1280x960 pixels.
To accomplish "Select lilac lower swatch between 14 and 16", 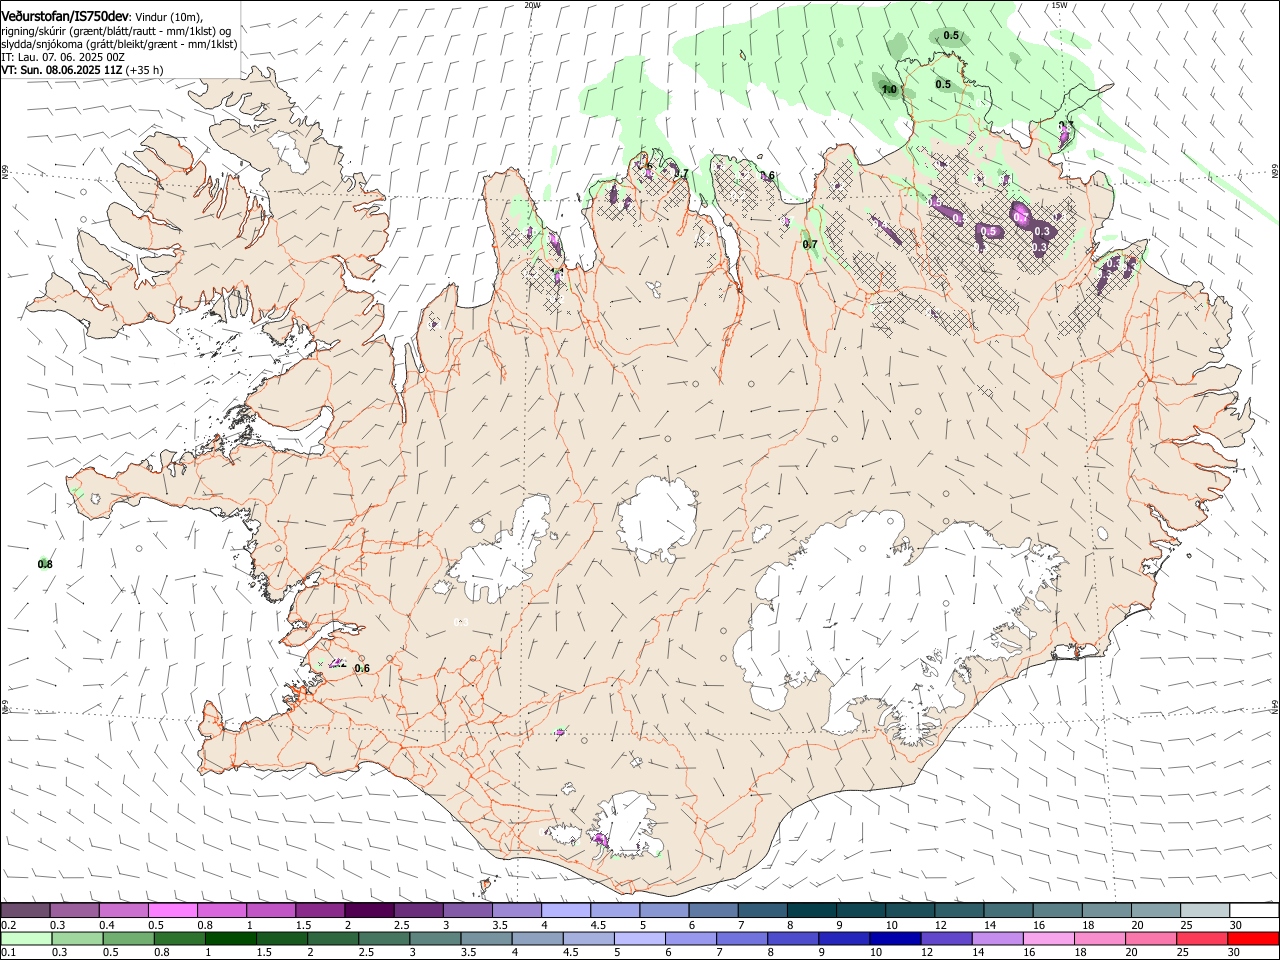I will point(999,939).
